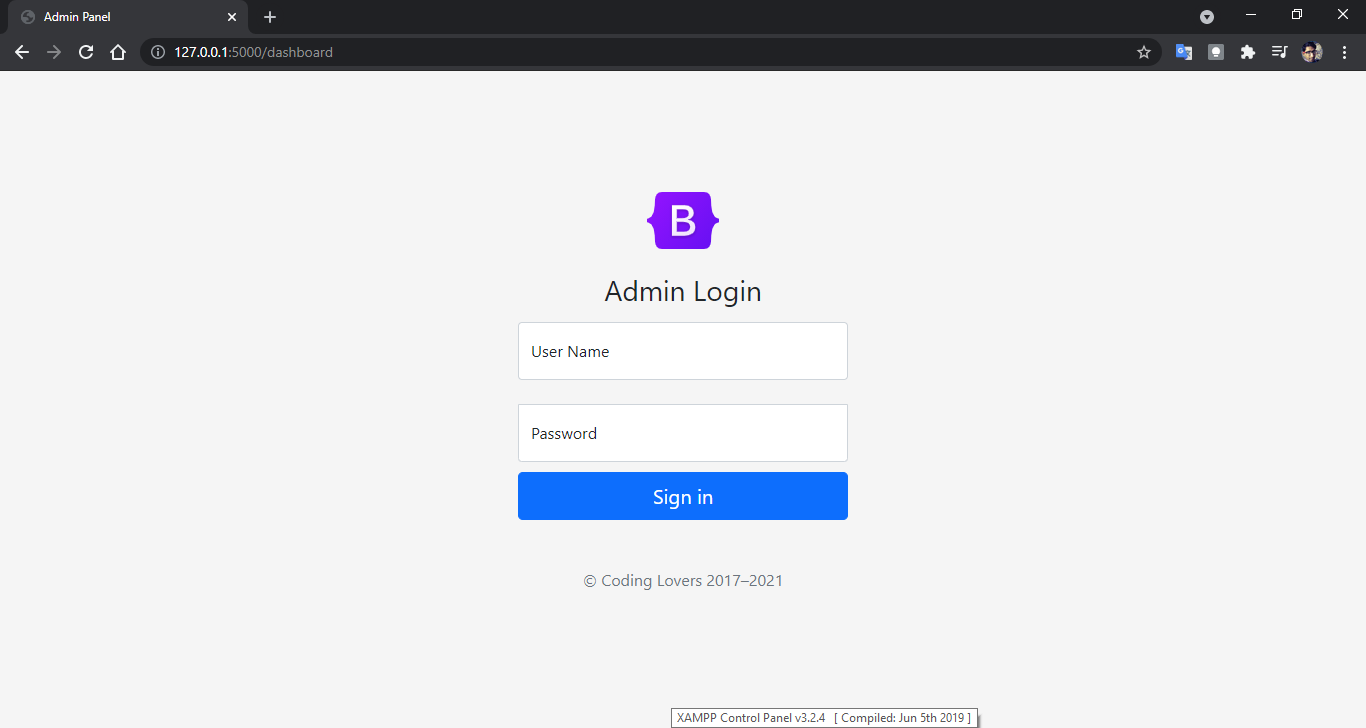Click the media controls icon near profile avatar
Screen dimensions: 1366x728
click(1279, 52)
